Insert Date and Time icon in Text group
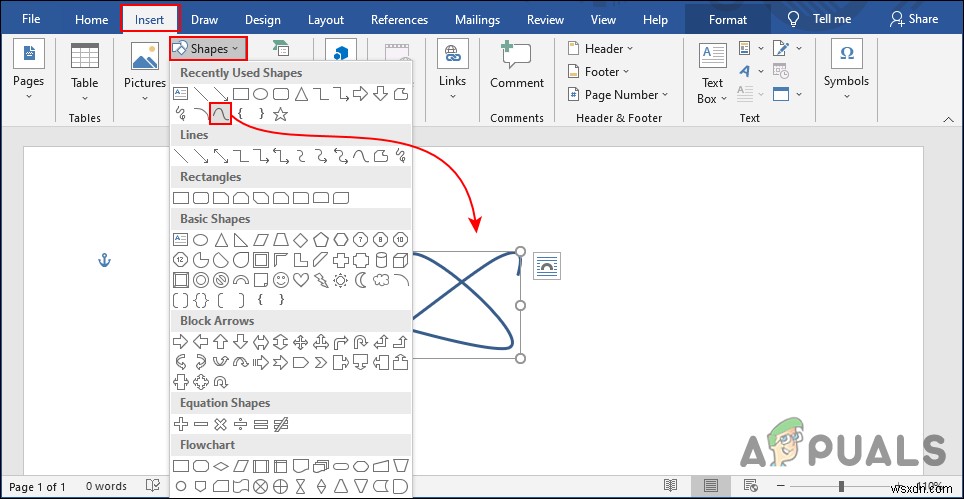The height and width of the screenshot is (499, 964). pos(781,71)
